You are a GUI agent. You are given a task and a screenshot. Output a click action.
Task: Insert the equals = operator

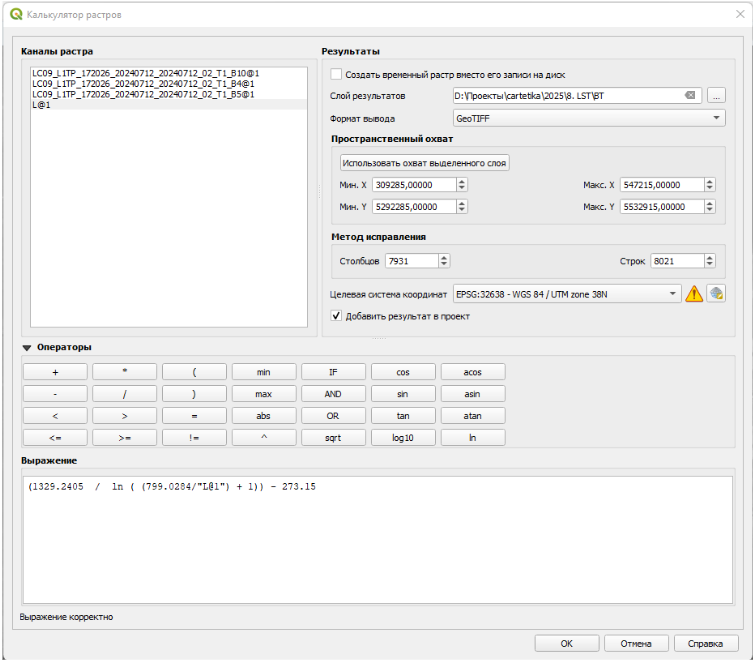[194, 416]
